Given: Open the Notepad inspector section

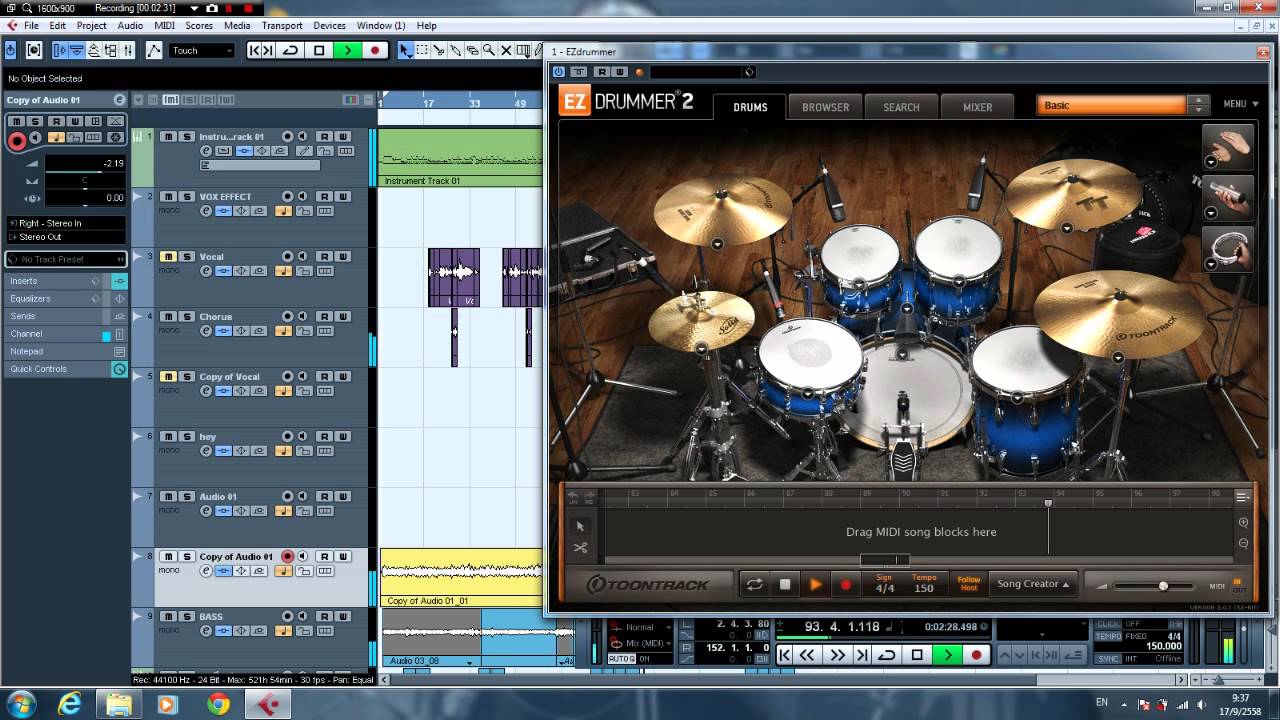Looking at the screenshot, I should pyautogui.click(x=66, y=351).
